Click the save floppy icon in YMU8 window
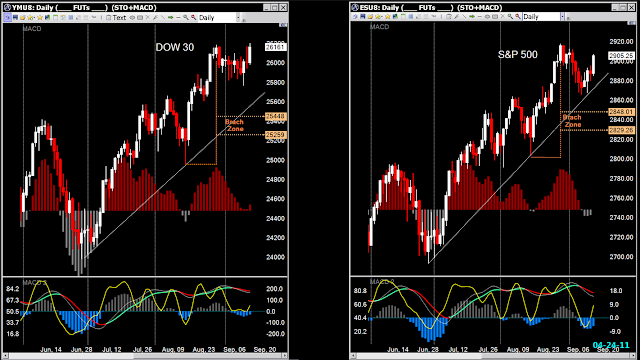This screenshot has height=360, width=640. [15, 18]
